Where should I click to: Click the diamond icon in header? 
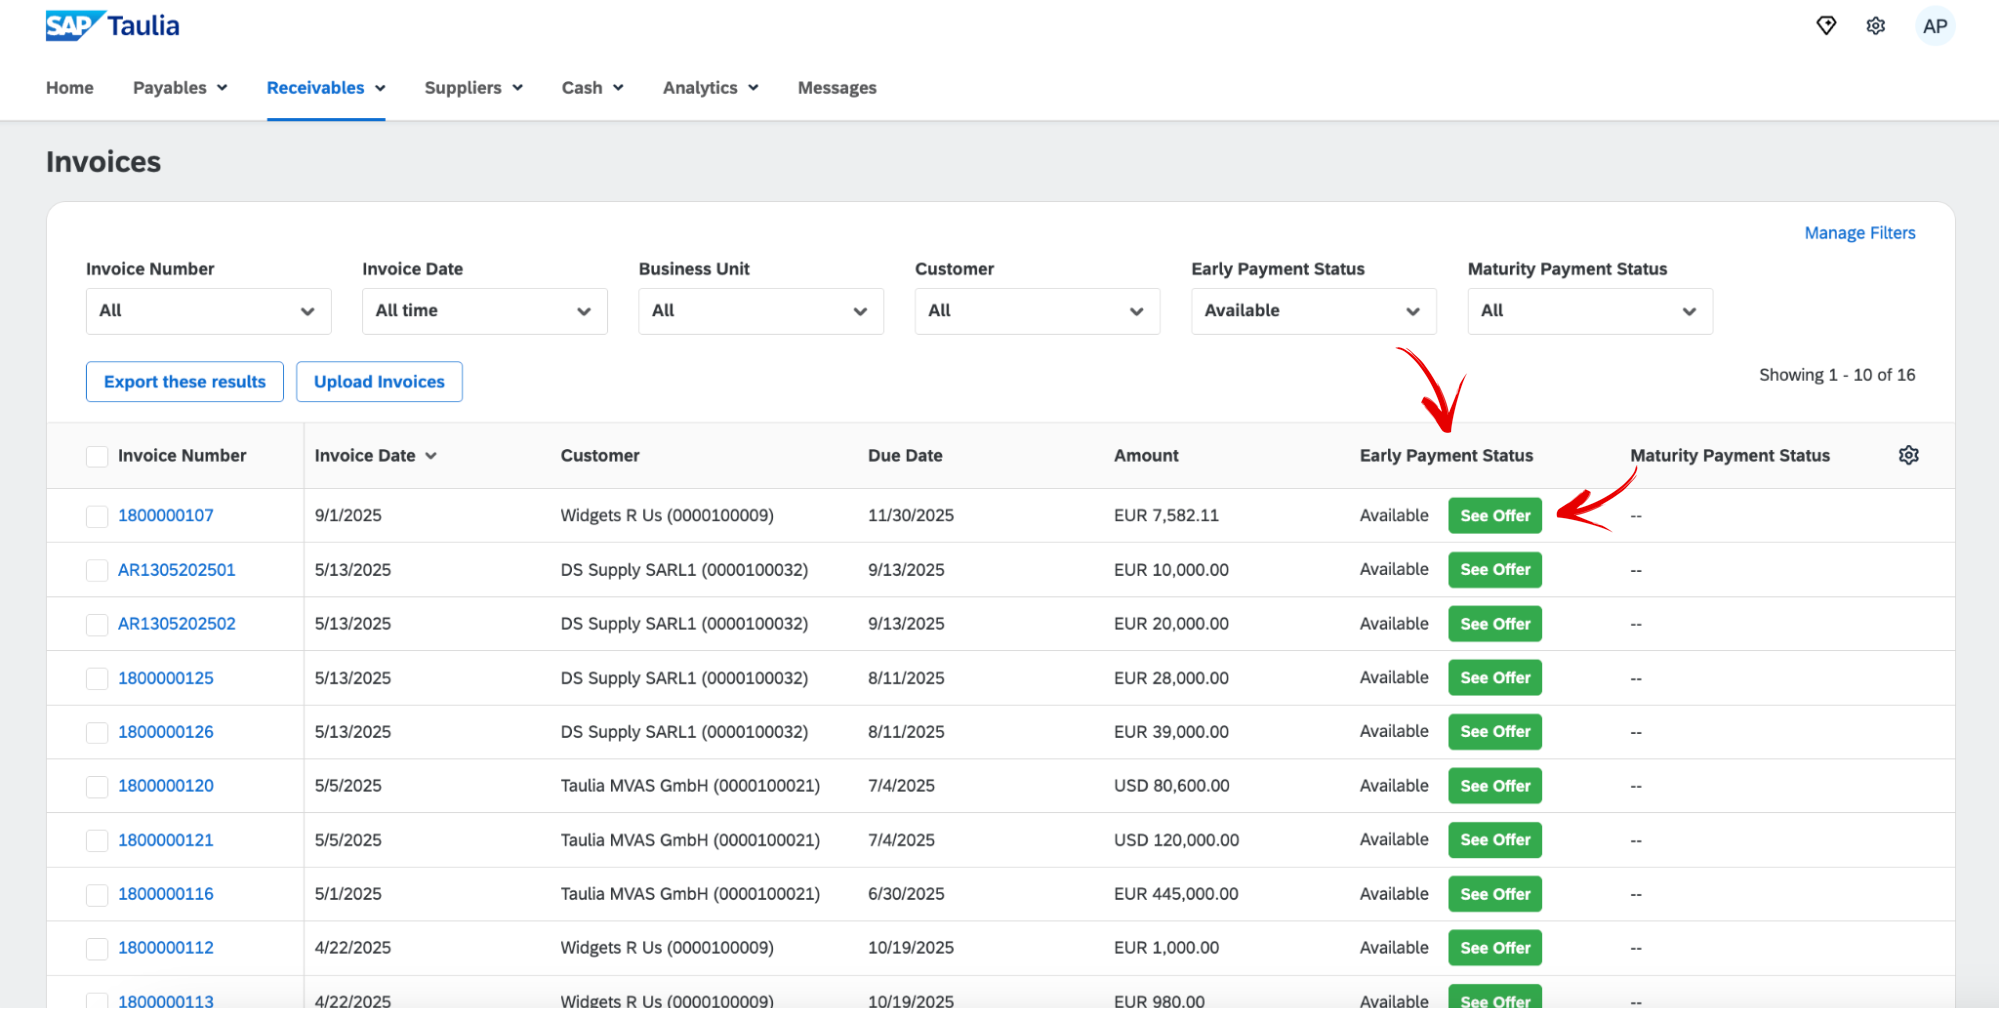(x=1826, y=26)
